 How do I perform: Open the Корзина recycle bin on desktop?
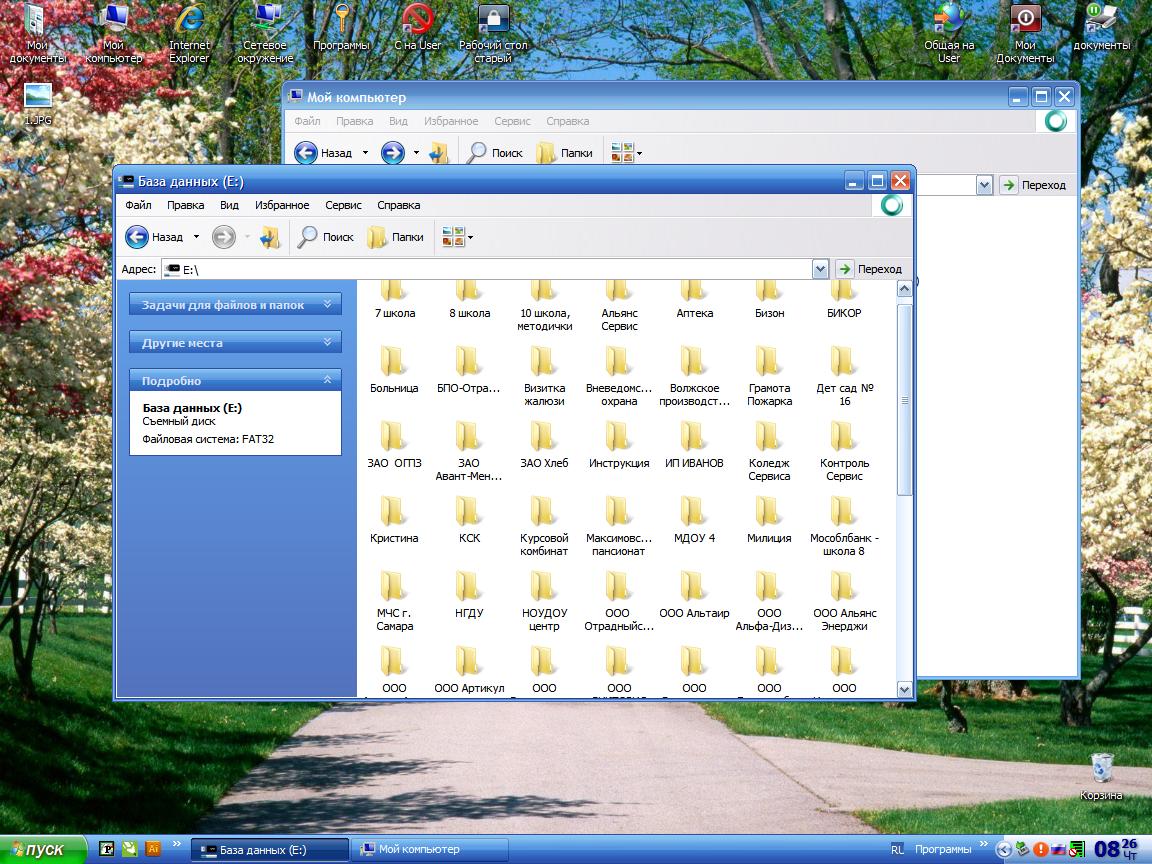pos(1101,769)
